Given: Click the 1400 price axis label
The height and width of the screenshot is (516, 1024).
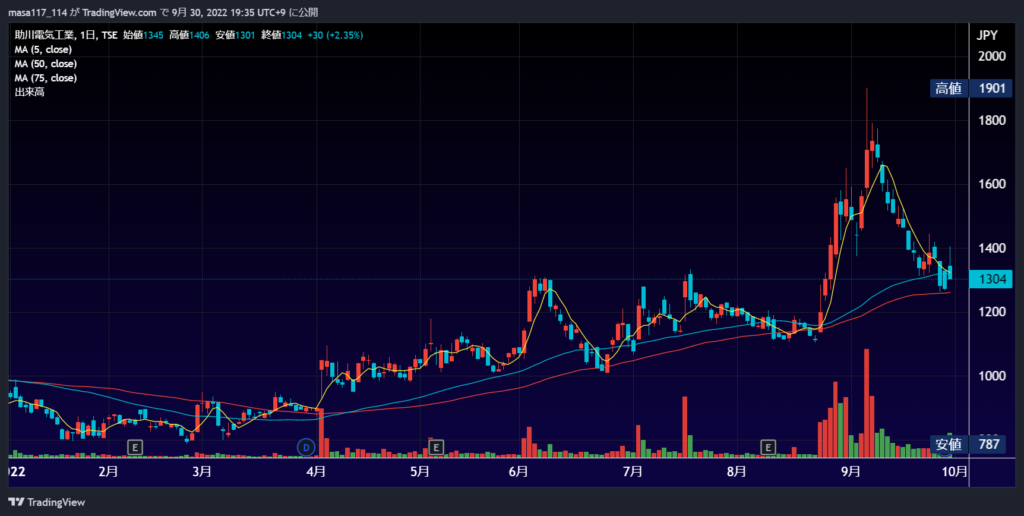Looking at the screenshot, I should click(991, 248).
